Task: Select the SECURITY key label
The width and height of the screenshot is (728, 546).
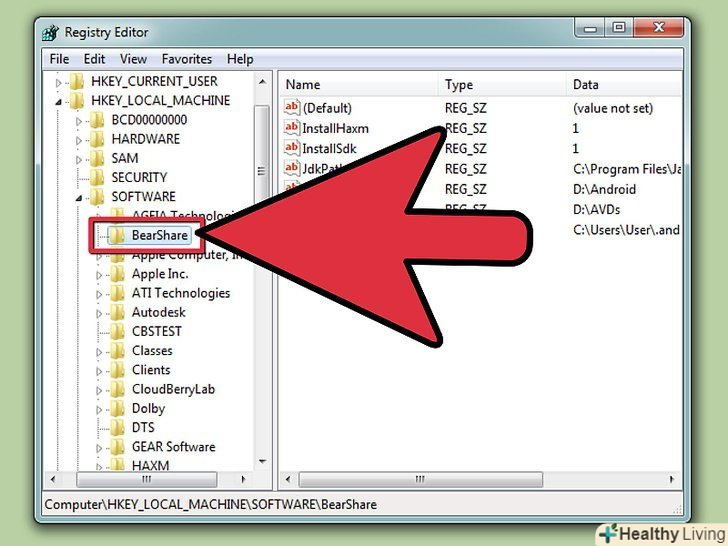Action: [x=139, y=177]
